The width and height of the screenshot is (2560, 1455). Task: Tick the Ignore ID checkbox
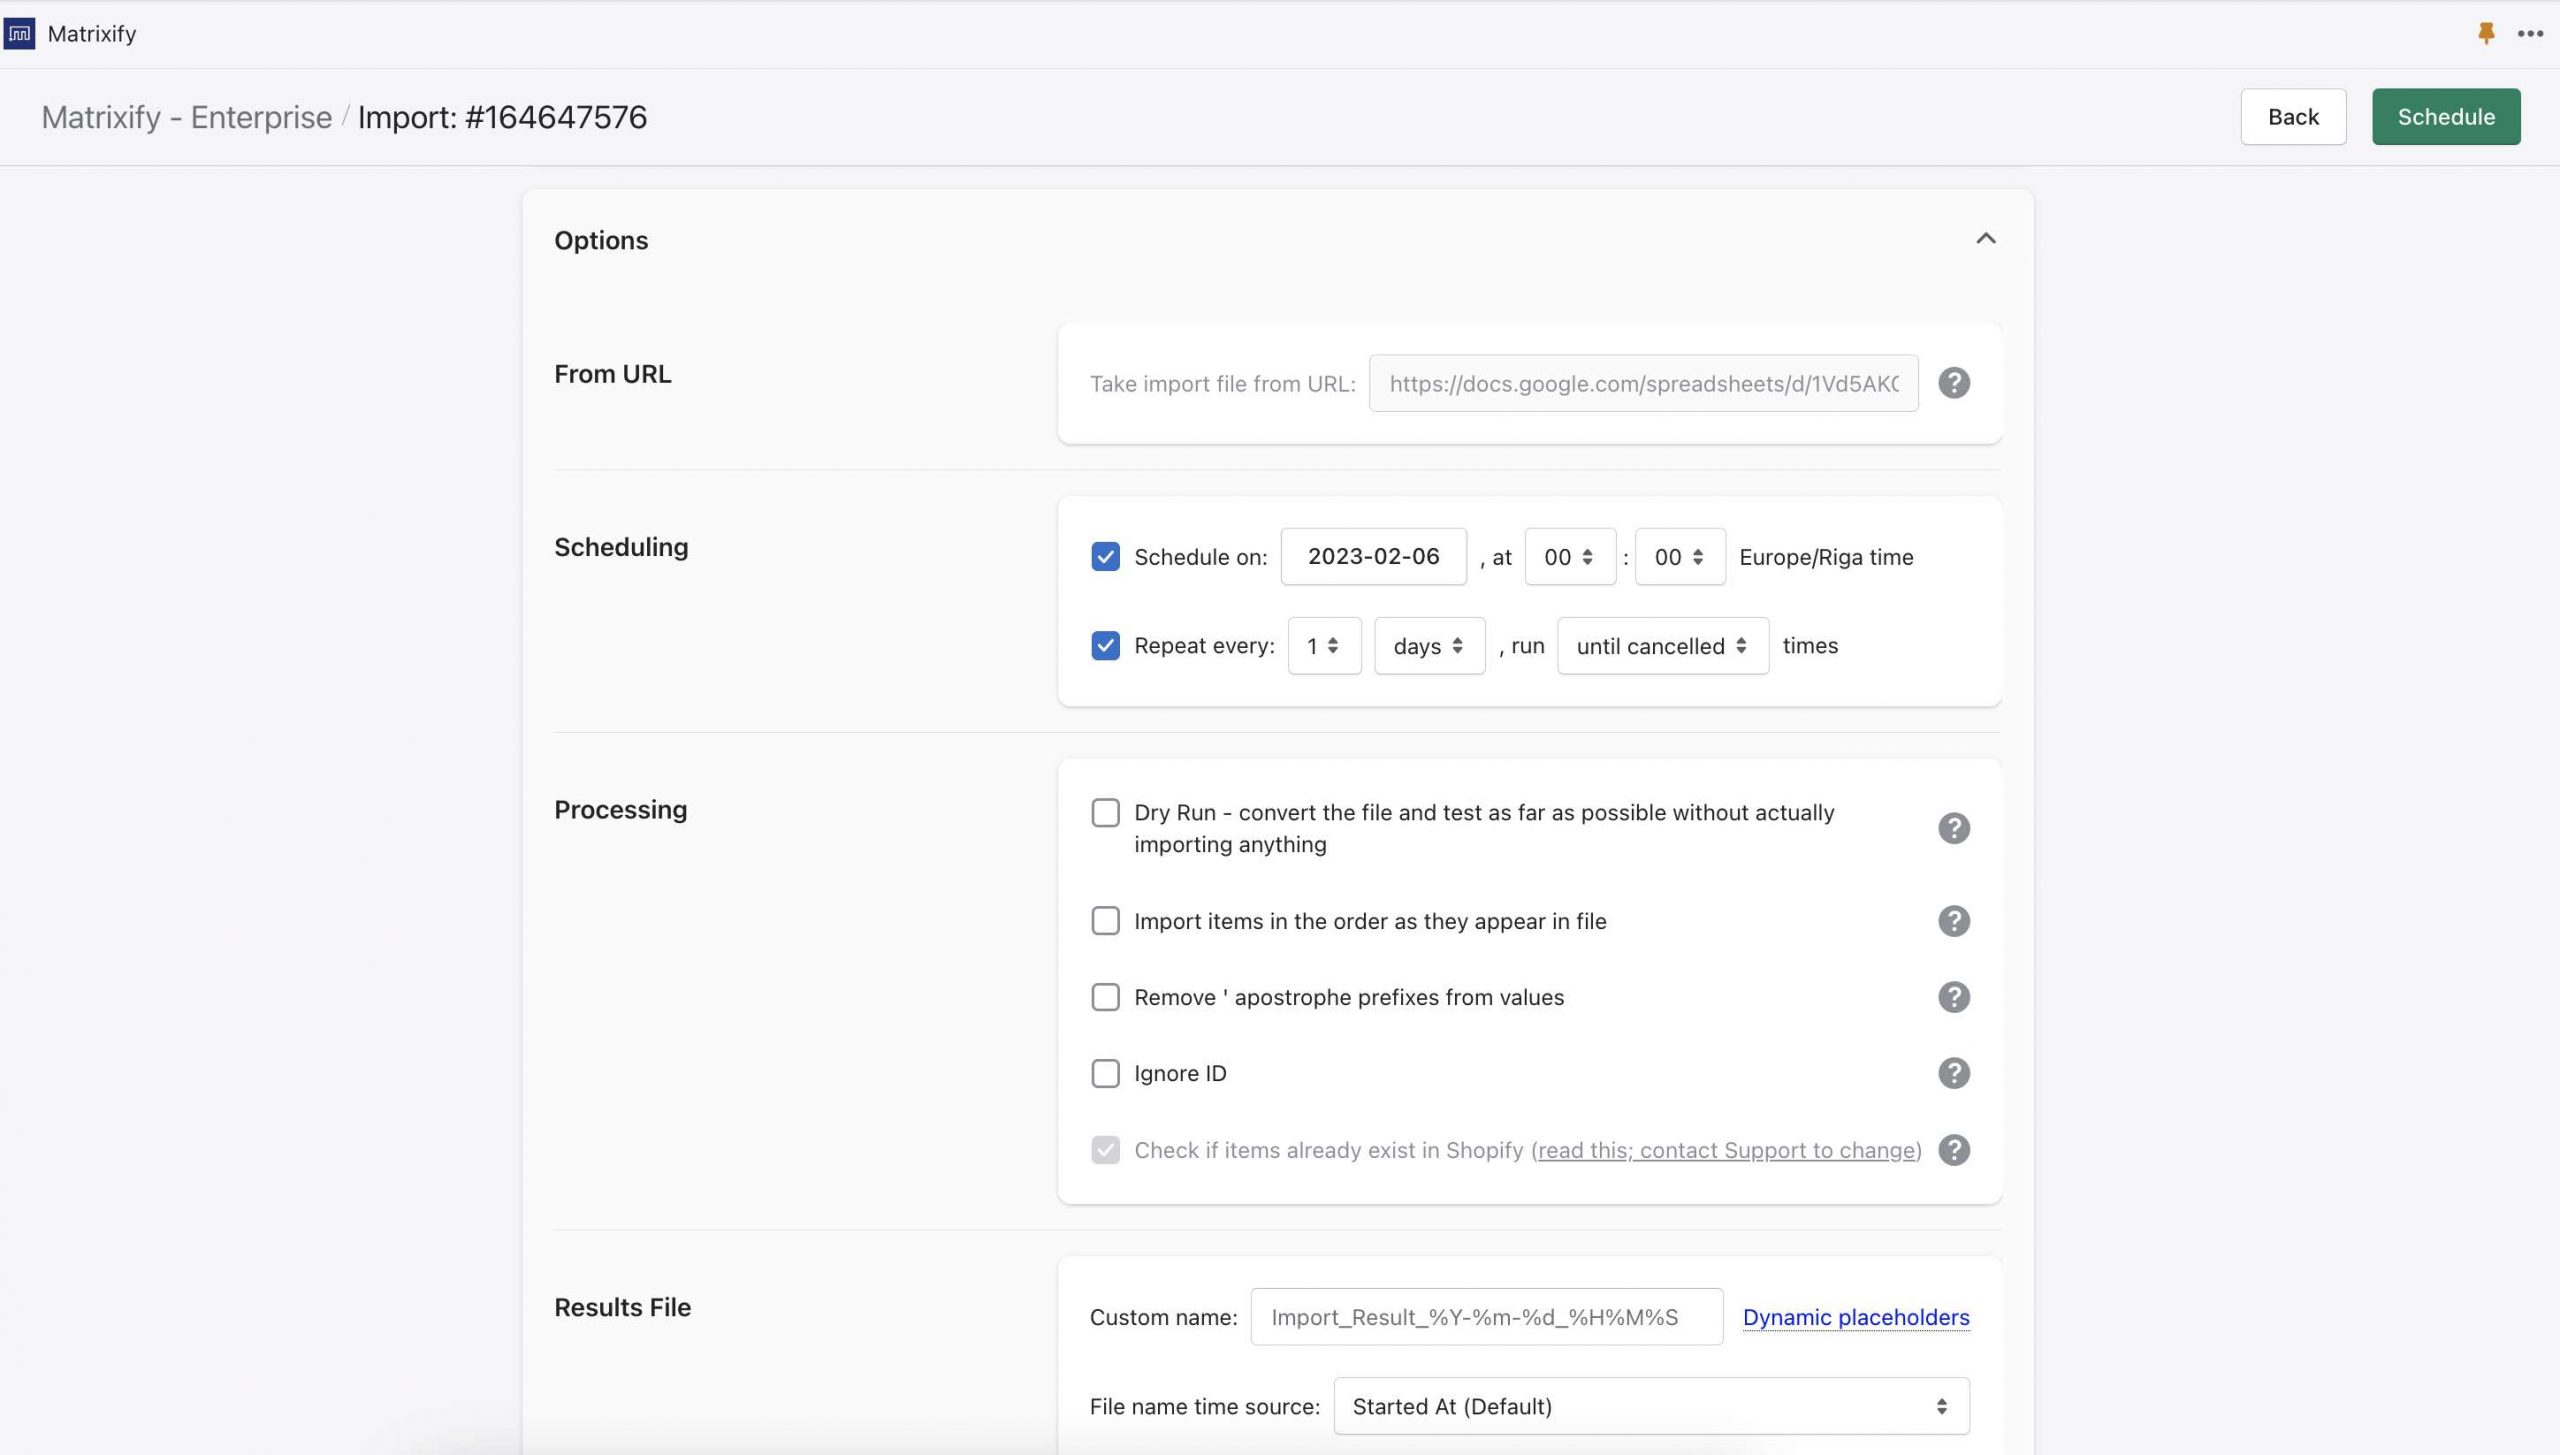(x=1105, y=1073)
